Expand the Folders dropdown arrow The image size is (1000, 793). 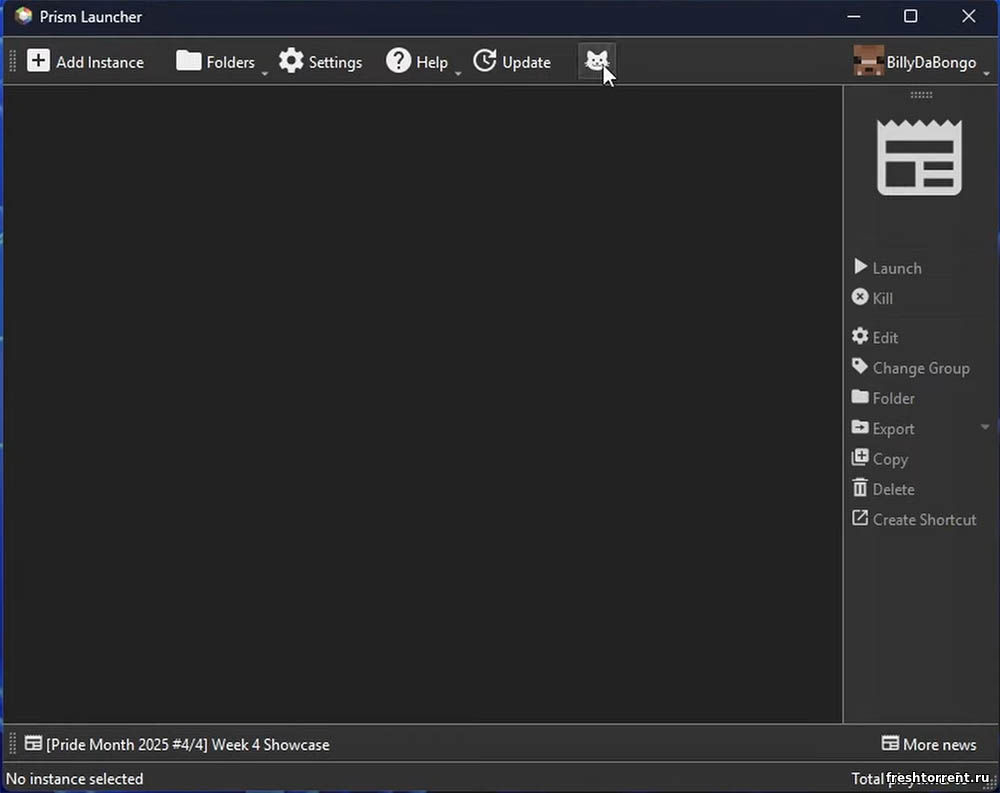pos(265,73)
